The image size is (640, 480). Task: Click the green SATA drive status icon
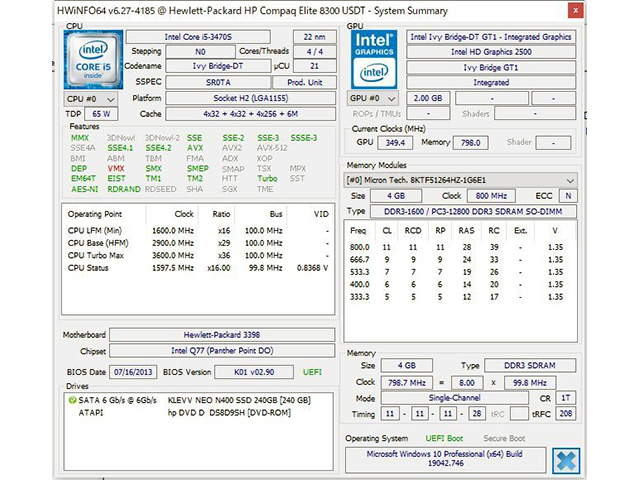coord(73,400)
